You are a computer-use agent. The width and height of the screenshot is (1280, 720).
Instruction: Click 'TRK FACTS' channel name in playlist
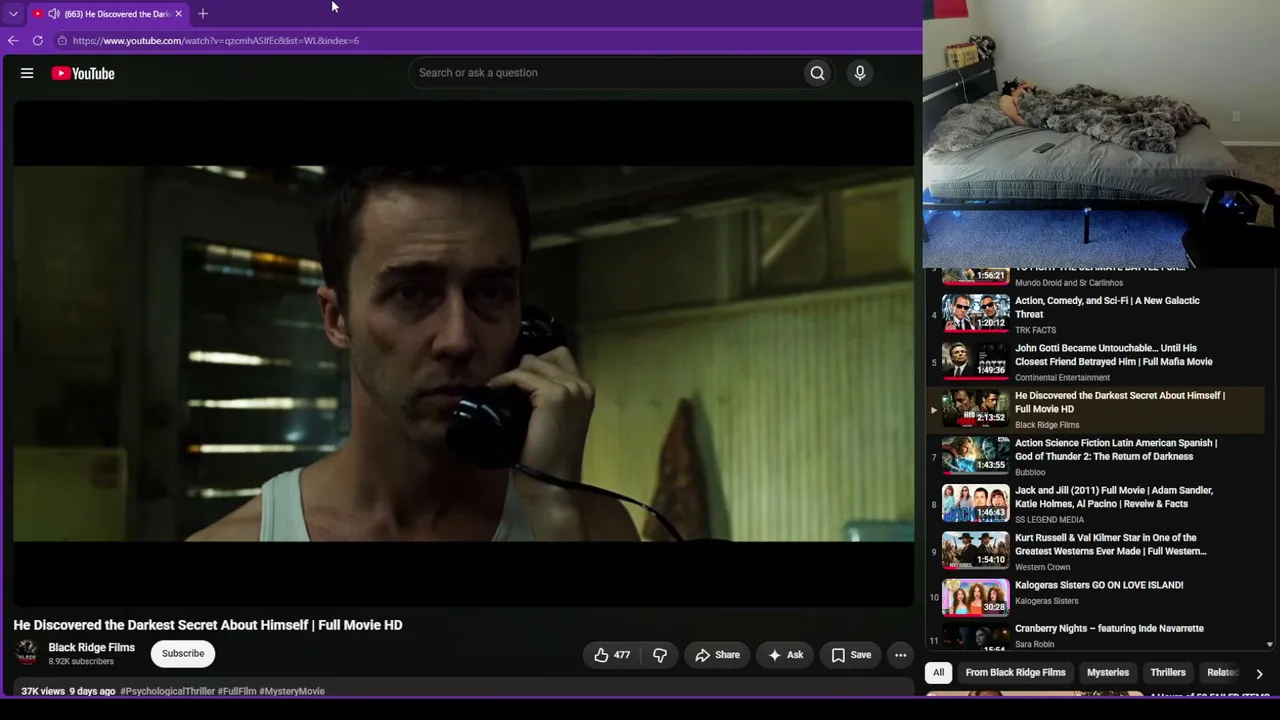click(x=1035, y=330)
